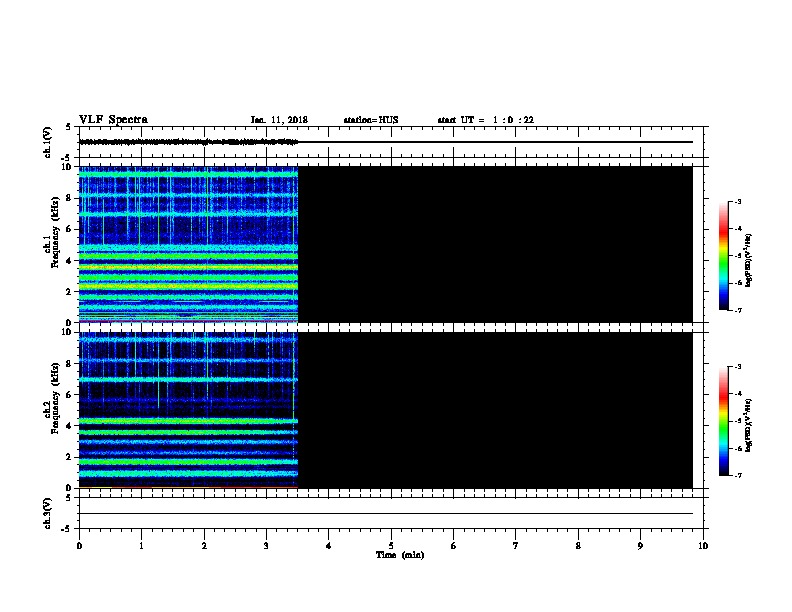Click the black no-data area of ch.2 spectrogram

click(x=495, y=410)
